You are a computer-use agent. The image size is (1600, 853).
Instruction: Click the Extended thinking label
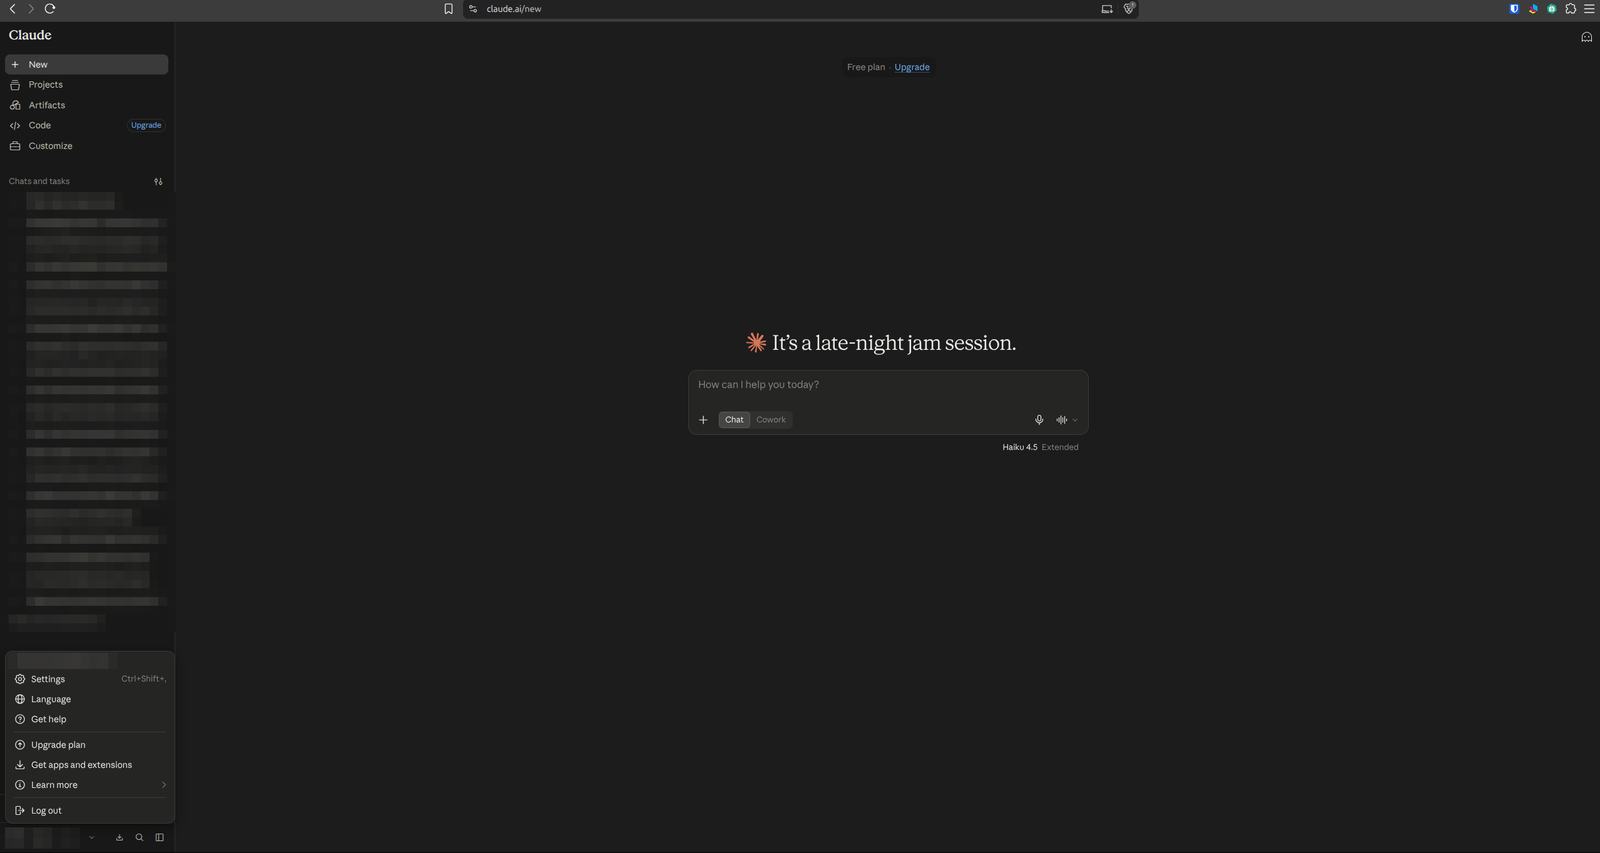[x=1060, y=447]
